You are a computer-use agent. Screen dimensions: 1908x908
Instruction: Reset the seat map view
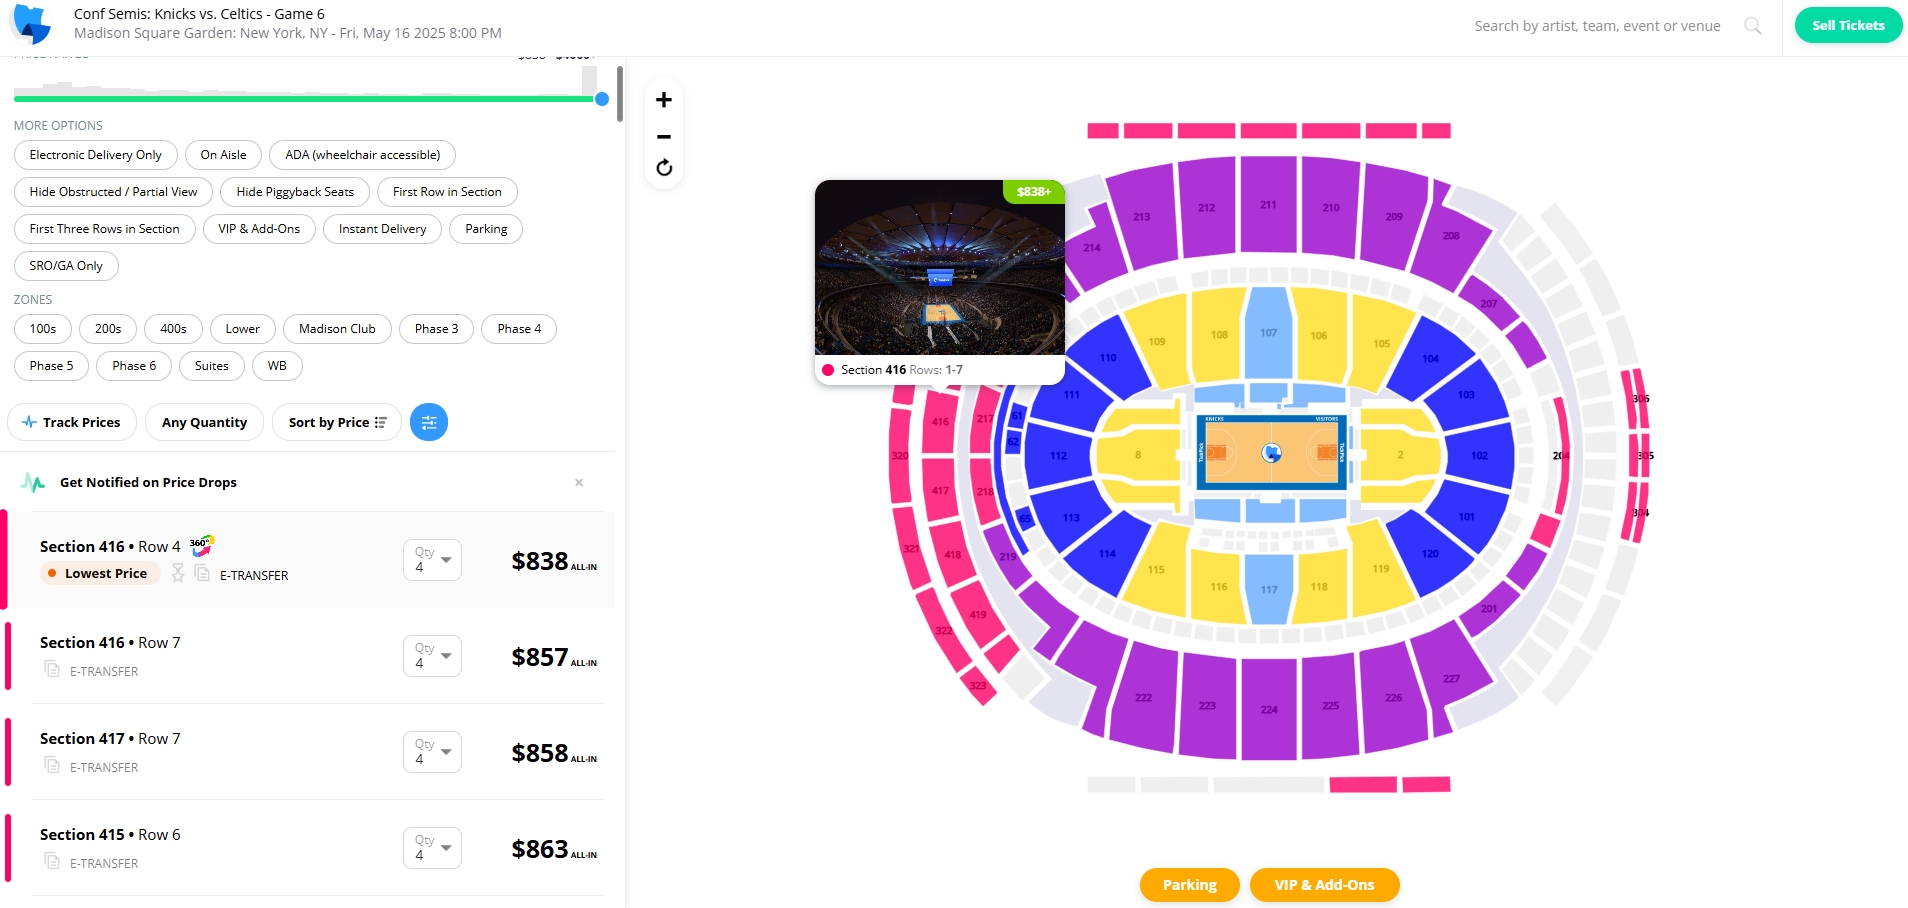[x=664, y=167]
